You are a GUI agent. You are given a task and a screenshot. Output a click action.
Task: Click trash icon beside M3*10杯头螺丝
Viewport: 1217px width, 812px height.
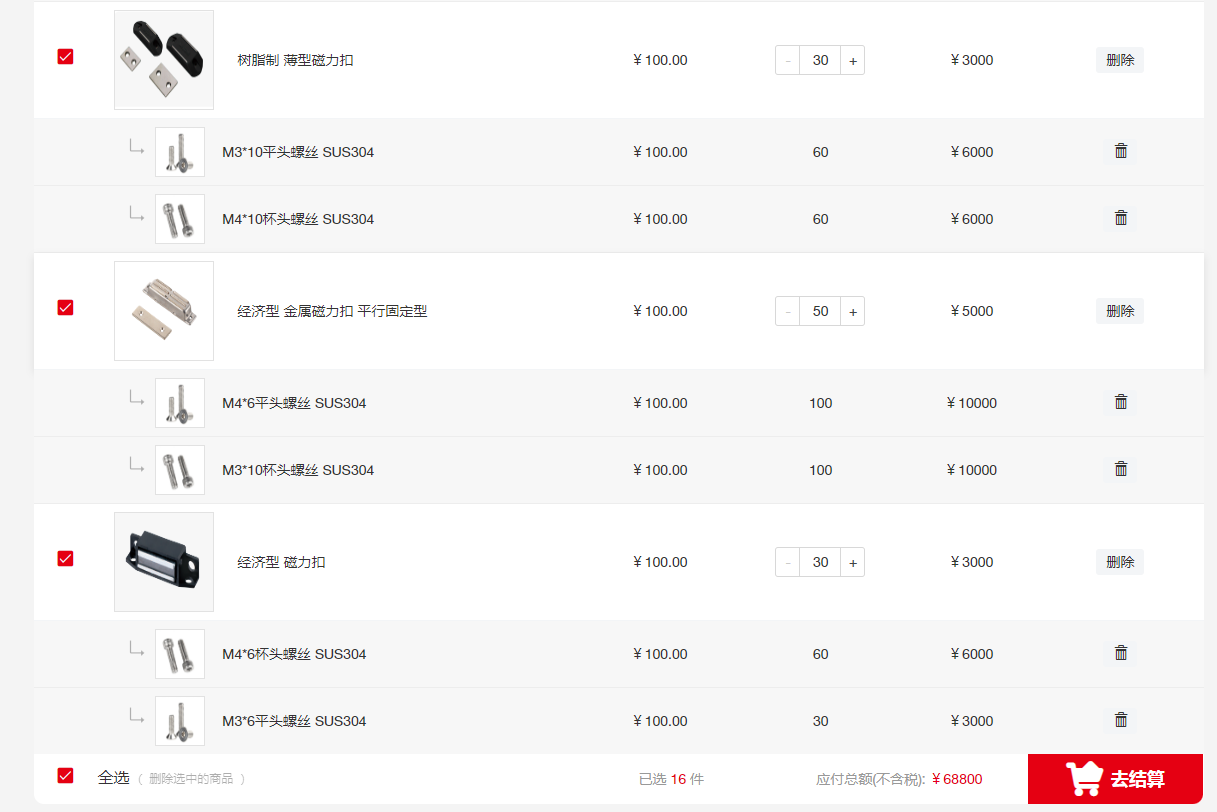1121,469
